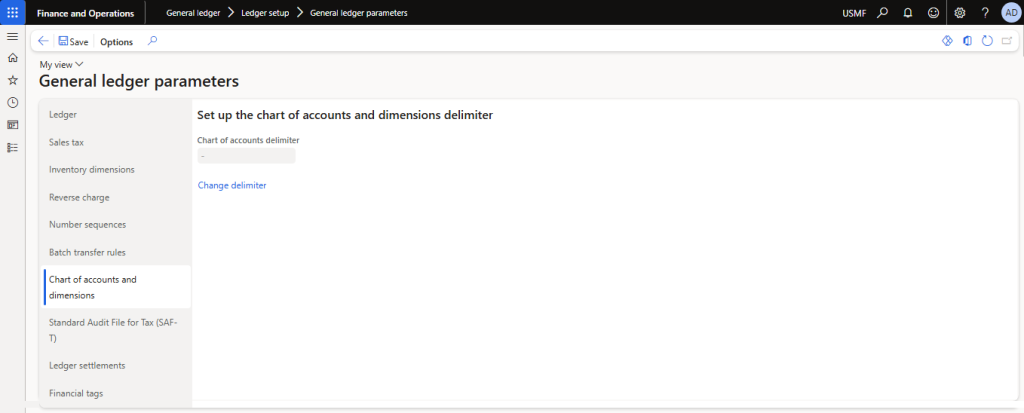1024x413 pixels.
Task: Open the app launcher waffle icon
Action: pyautogui.click(x=12, y=12)
